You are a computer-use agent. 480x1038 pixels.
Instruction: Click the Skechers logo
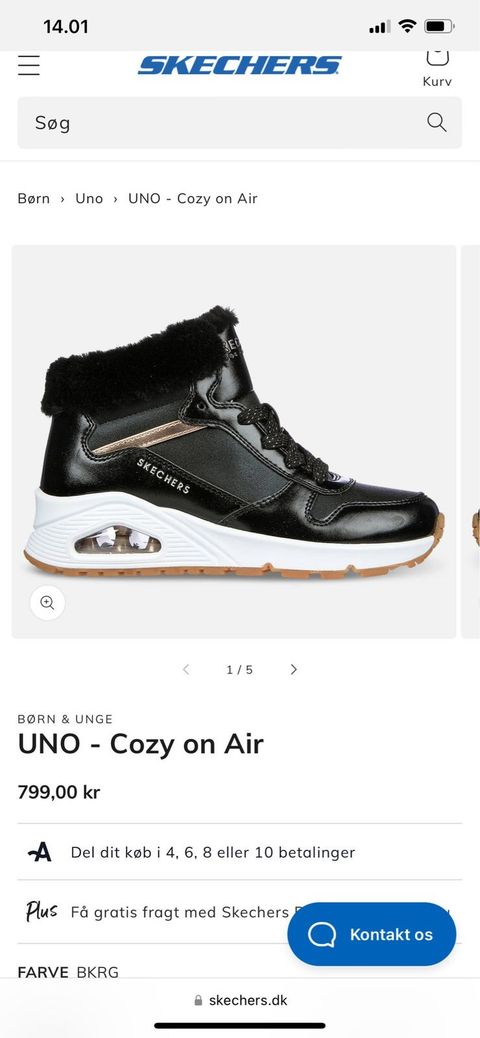tap(240, 66)
